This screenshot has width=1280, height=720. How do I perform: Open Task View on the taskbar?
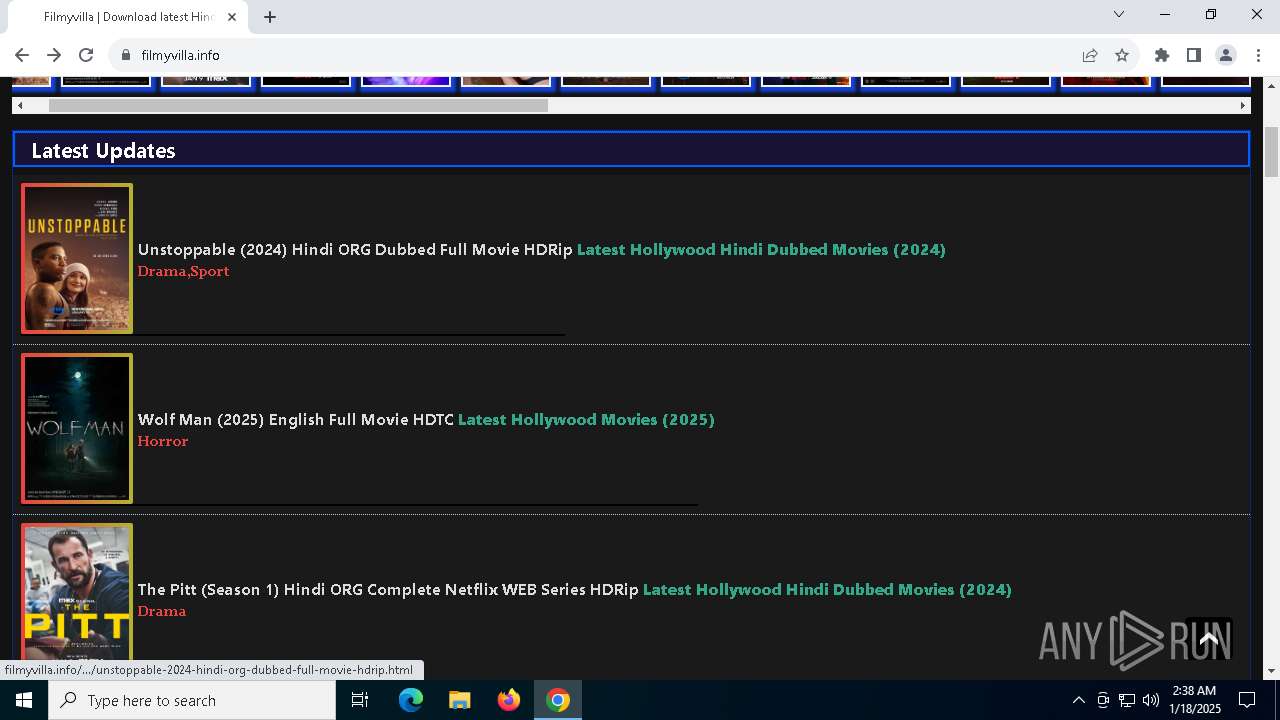coord(360,700)
